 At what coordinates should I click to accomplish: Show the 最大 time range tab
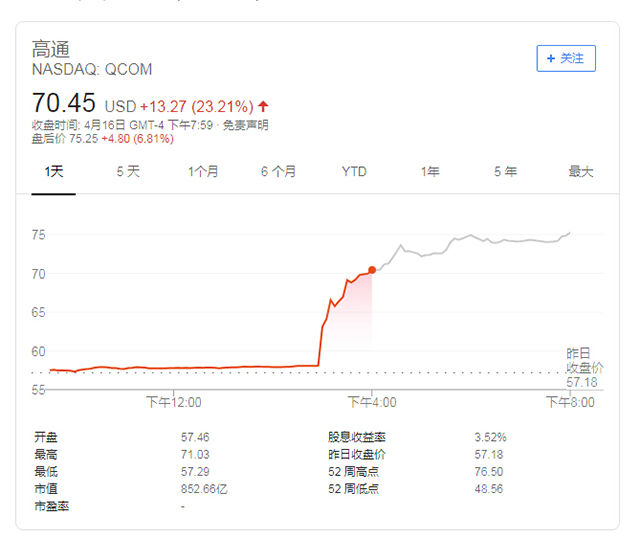pos(581,171)
